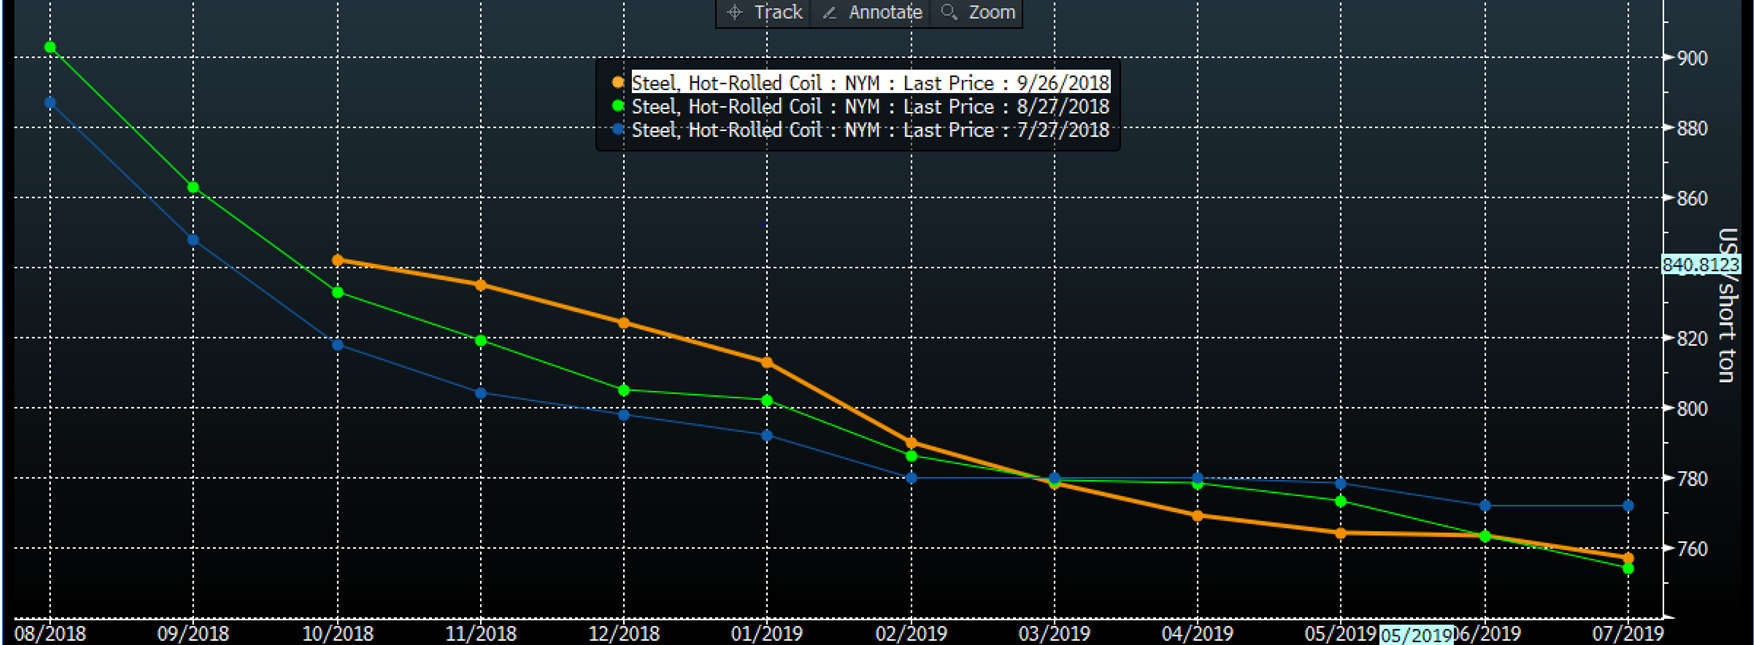Click orange data point at 01/2019
The width and height of the screenshot is (1754, 645).
(x=767, y=363)
